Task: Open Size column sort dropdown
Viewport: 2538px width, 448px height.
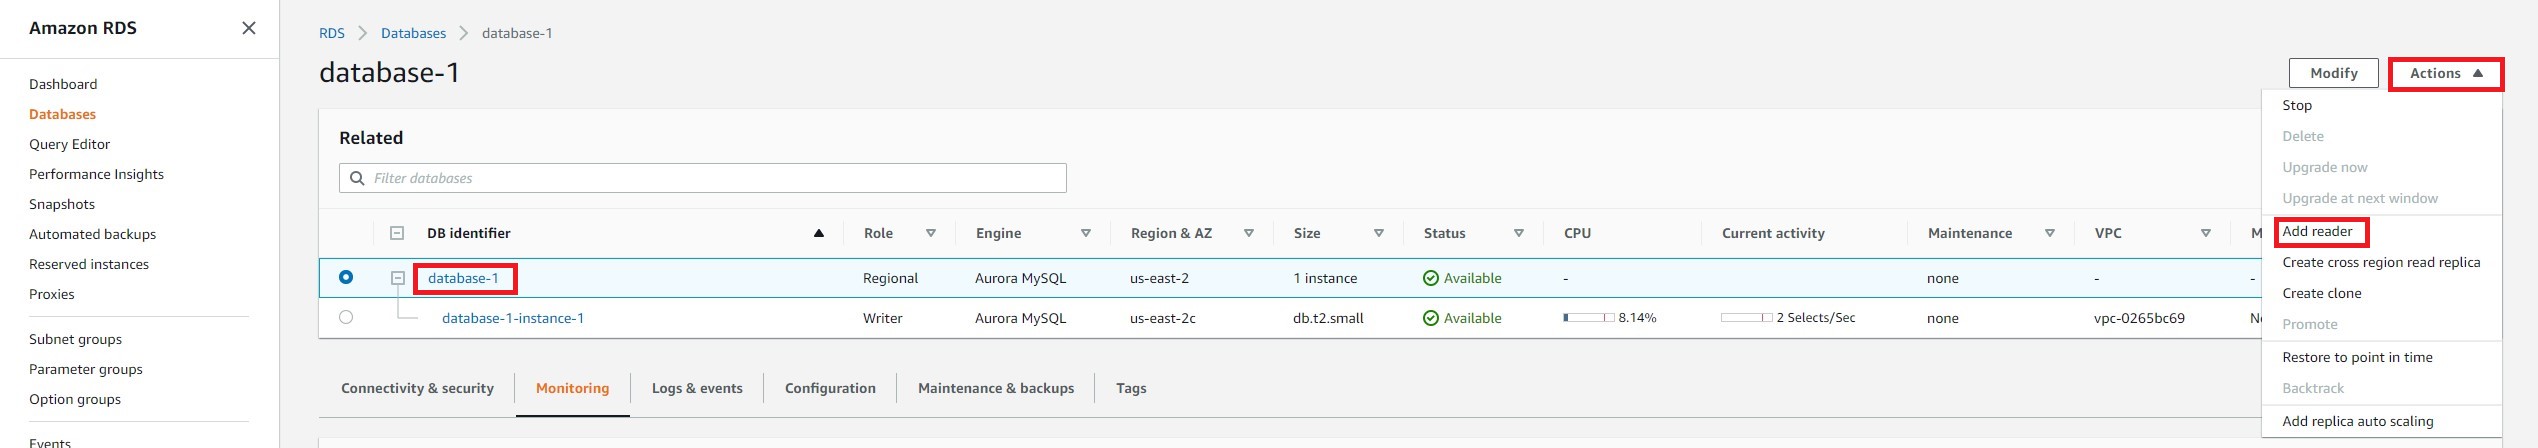Action: (x=1379, y=233)
